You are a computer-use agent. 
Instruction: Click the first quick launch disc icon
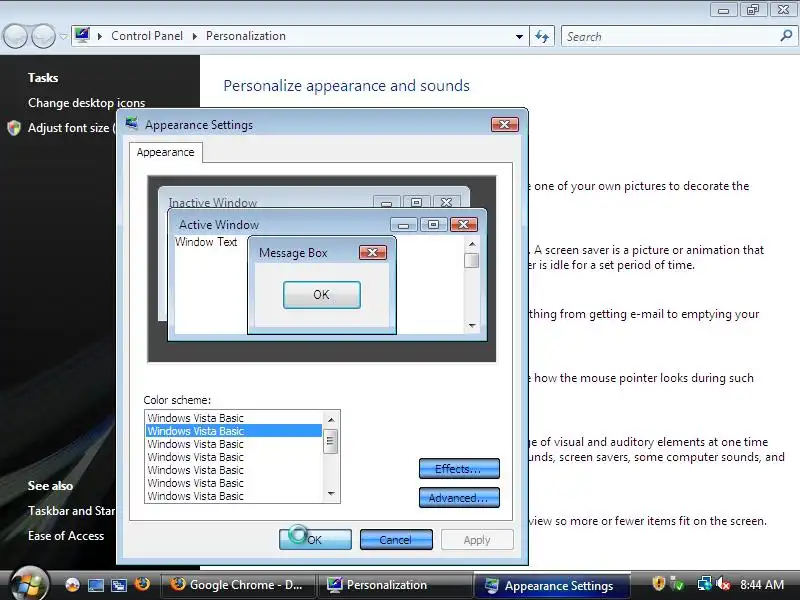pyautogui.click(x=72, y=585)
